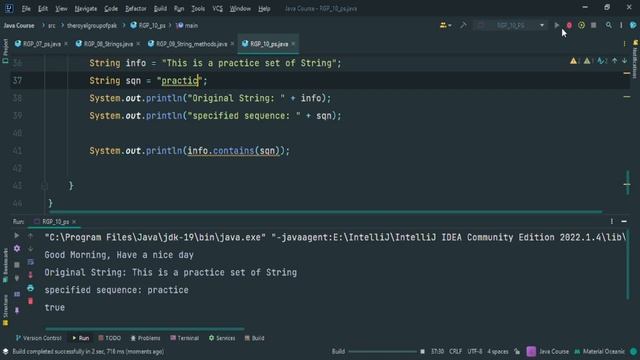The height and width of the screenshot is (360, 640).
Task: Open the Problems tool window
Action: 145,338
